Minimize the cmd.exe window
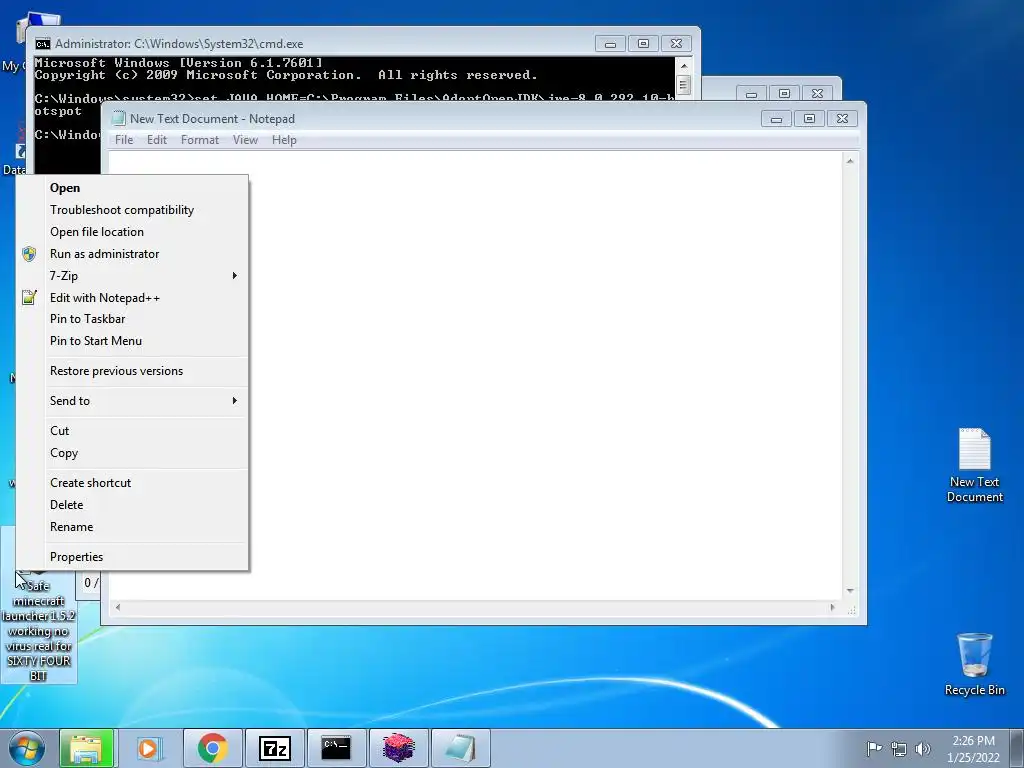The image size is (1024, 768). coord(610,44)
